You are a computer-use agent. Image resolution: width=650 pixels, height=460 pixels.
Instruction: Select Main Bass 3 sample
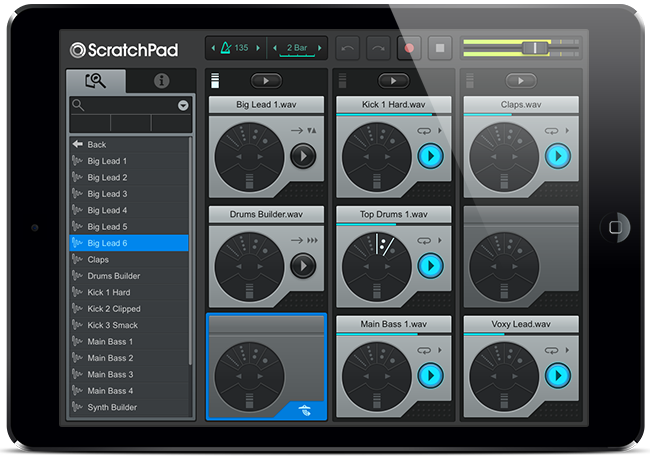pos(129,375)
